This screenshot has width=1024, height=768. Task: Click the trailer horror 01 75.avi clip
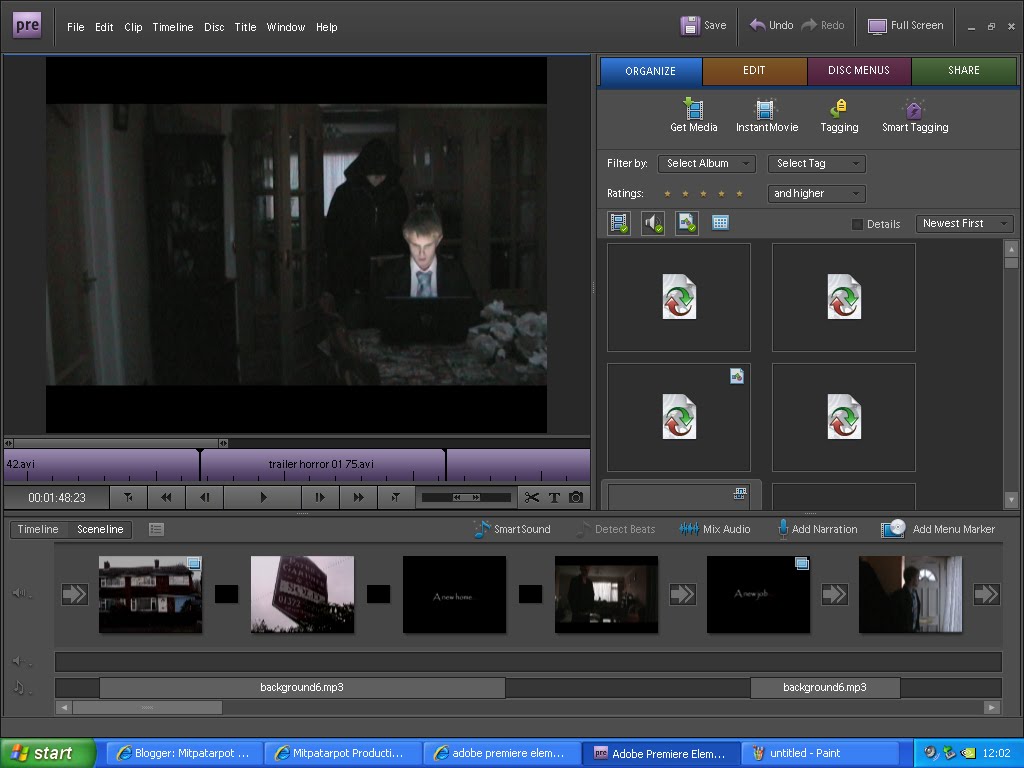pyautogui.click(x=322, y=464)
